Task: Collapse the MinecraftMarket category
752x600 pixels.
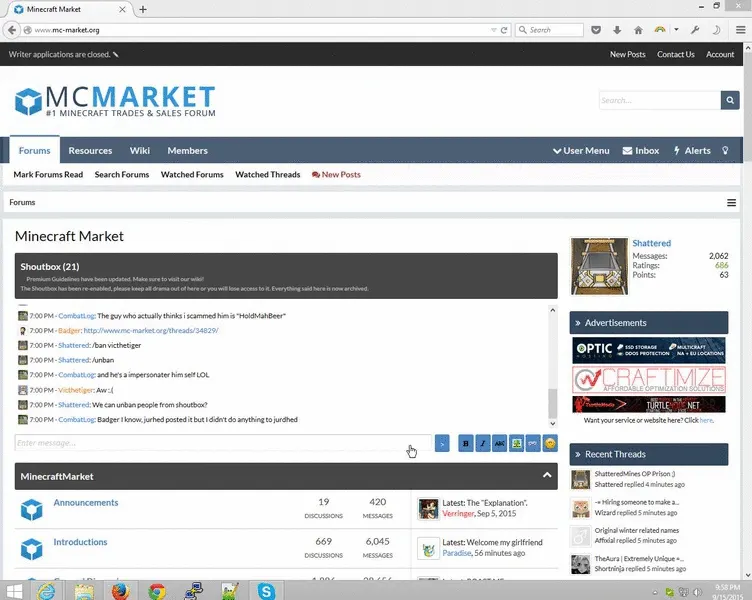Action: tap(547, 475)
